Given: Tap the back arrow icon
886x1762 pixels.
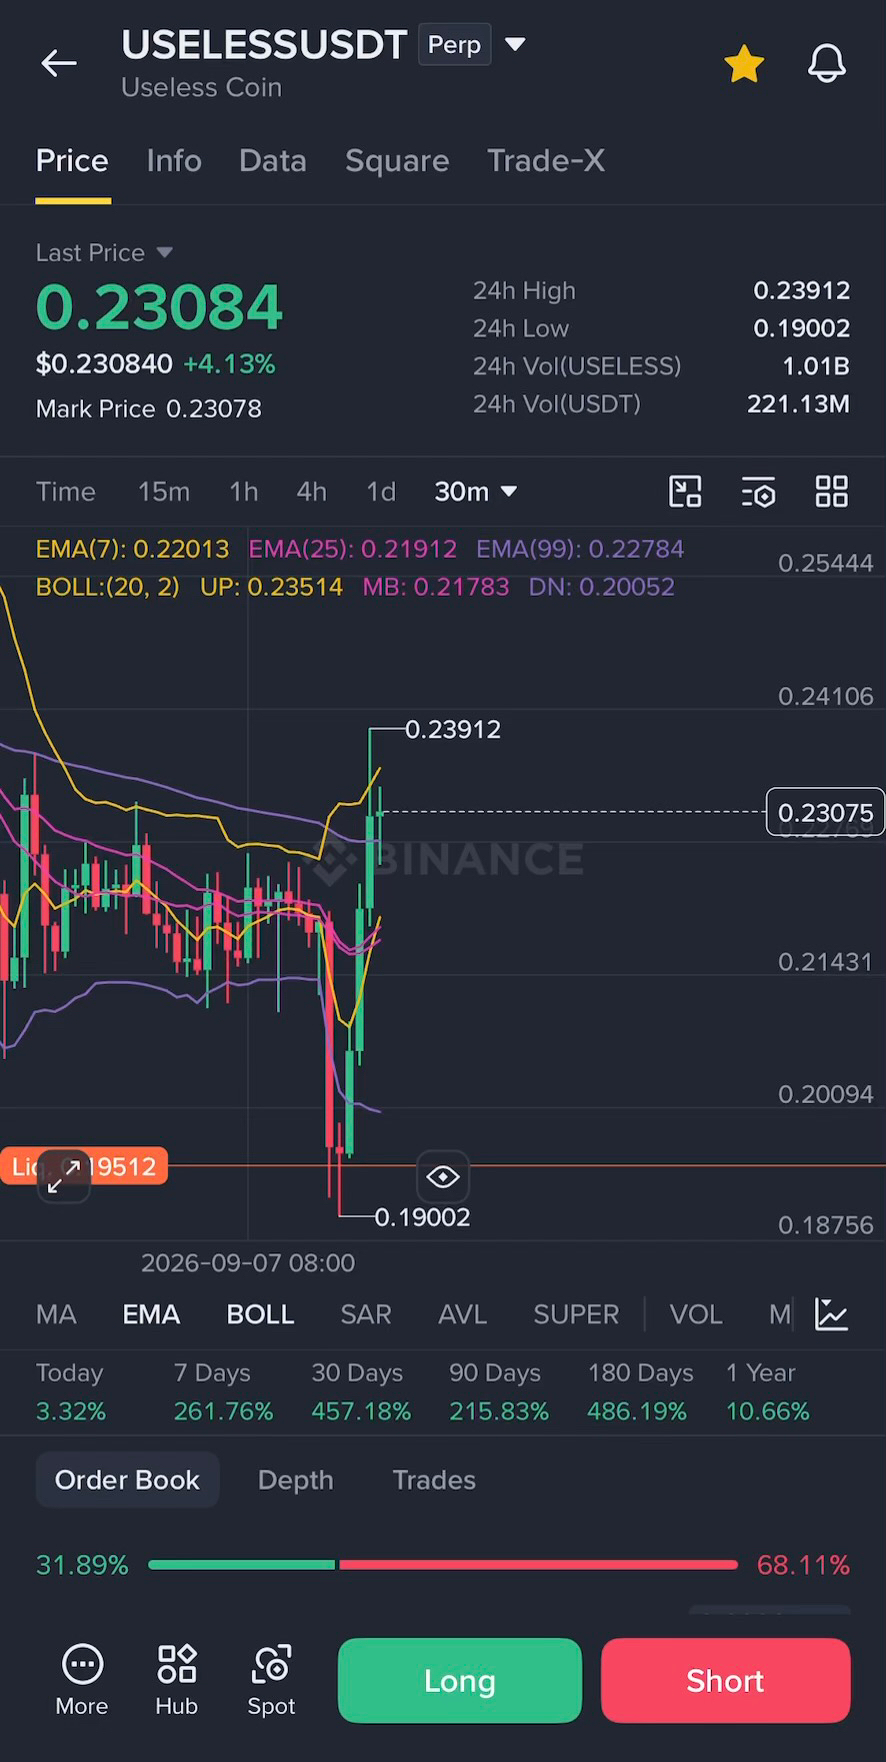Looking at the screenshot, I should [x=58, y=64].
